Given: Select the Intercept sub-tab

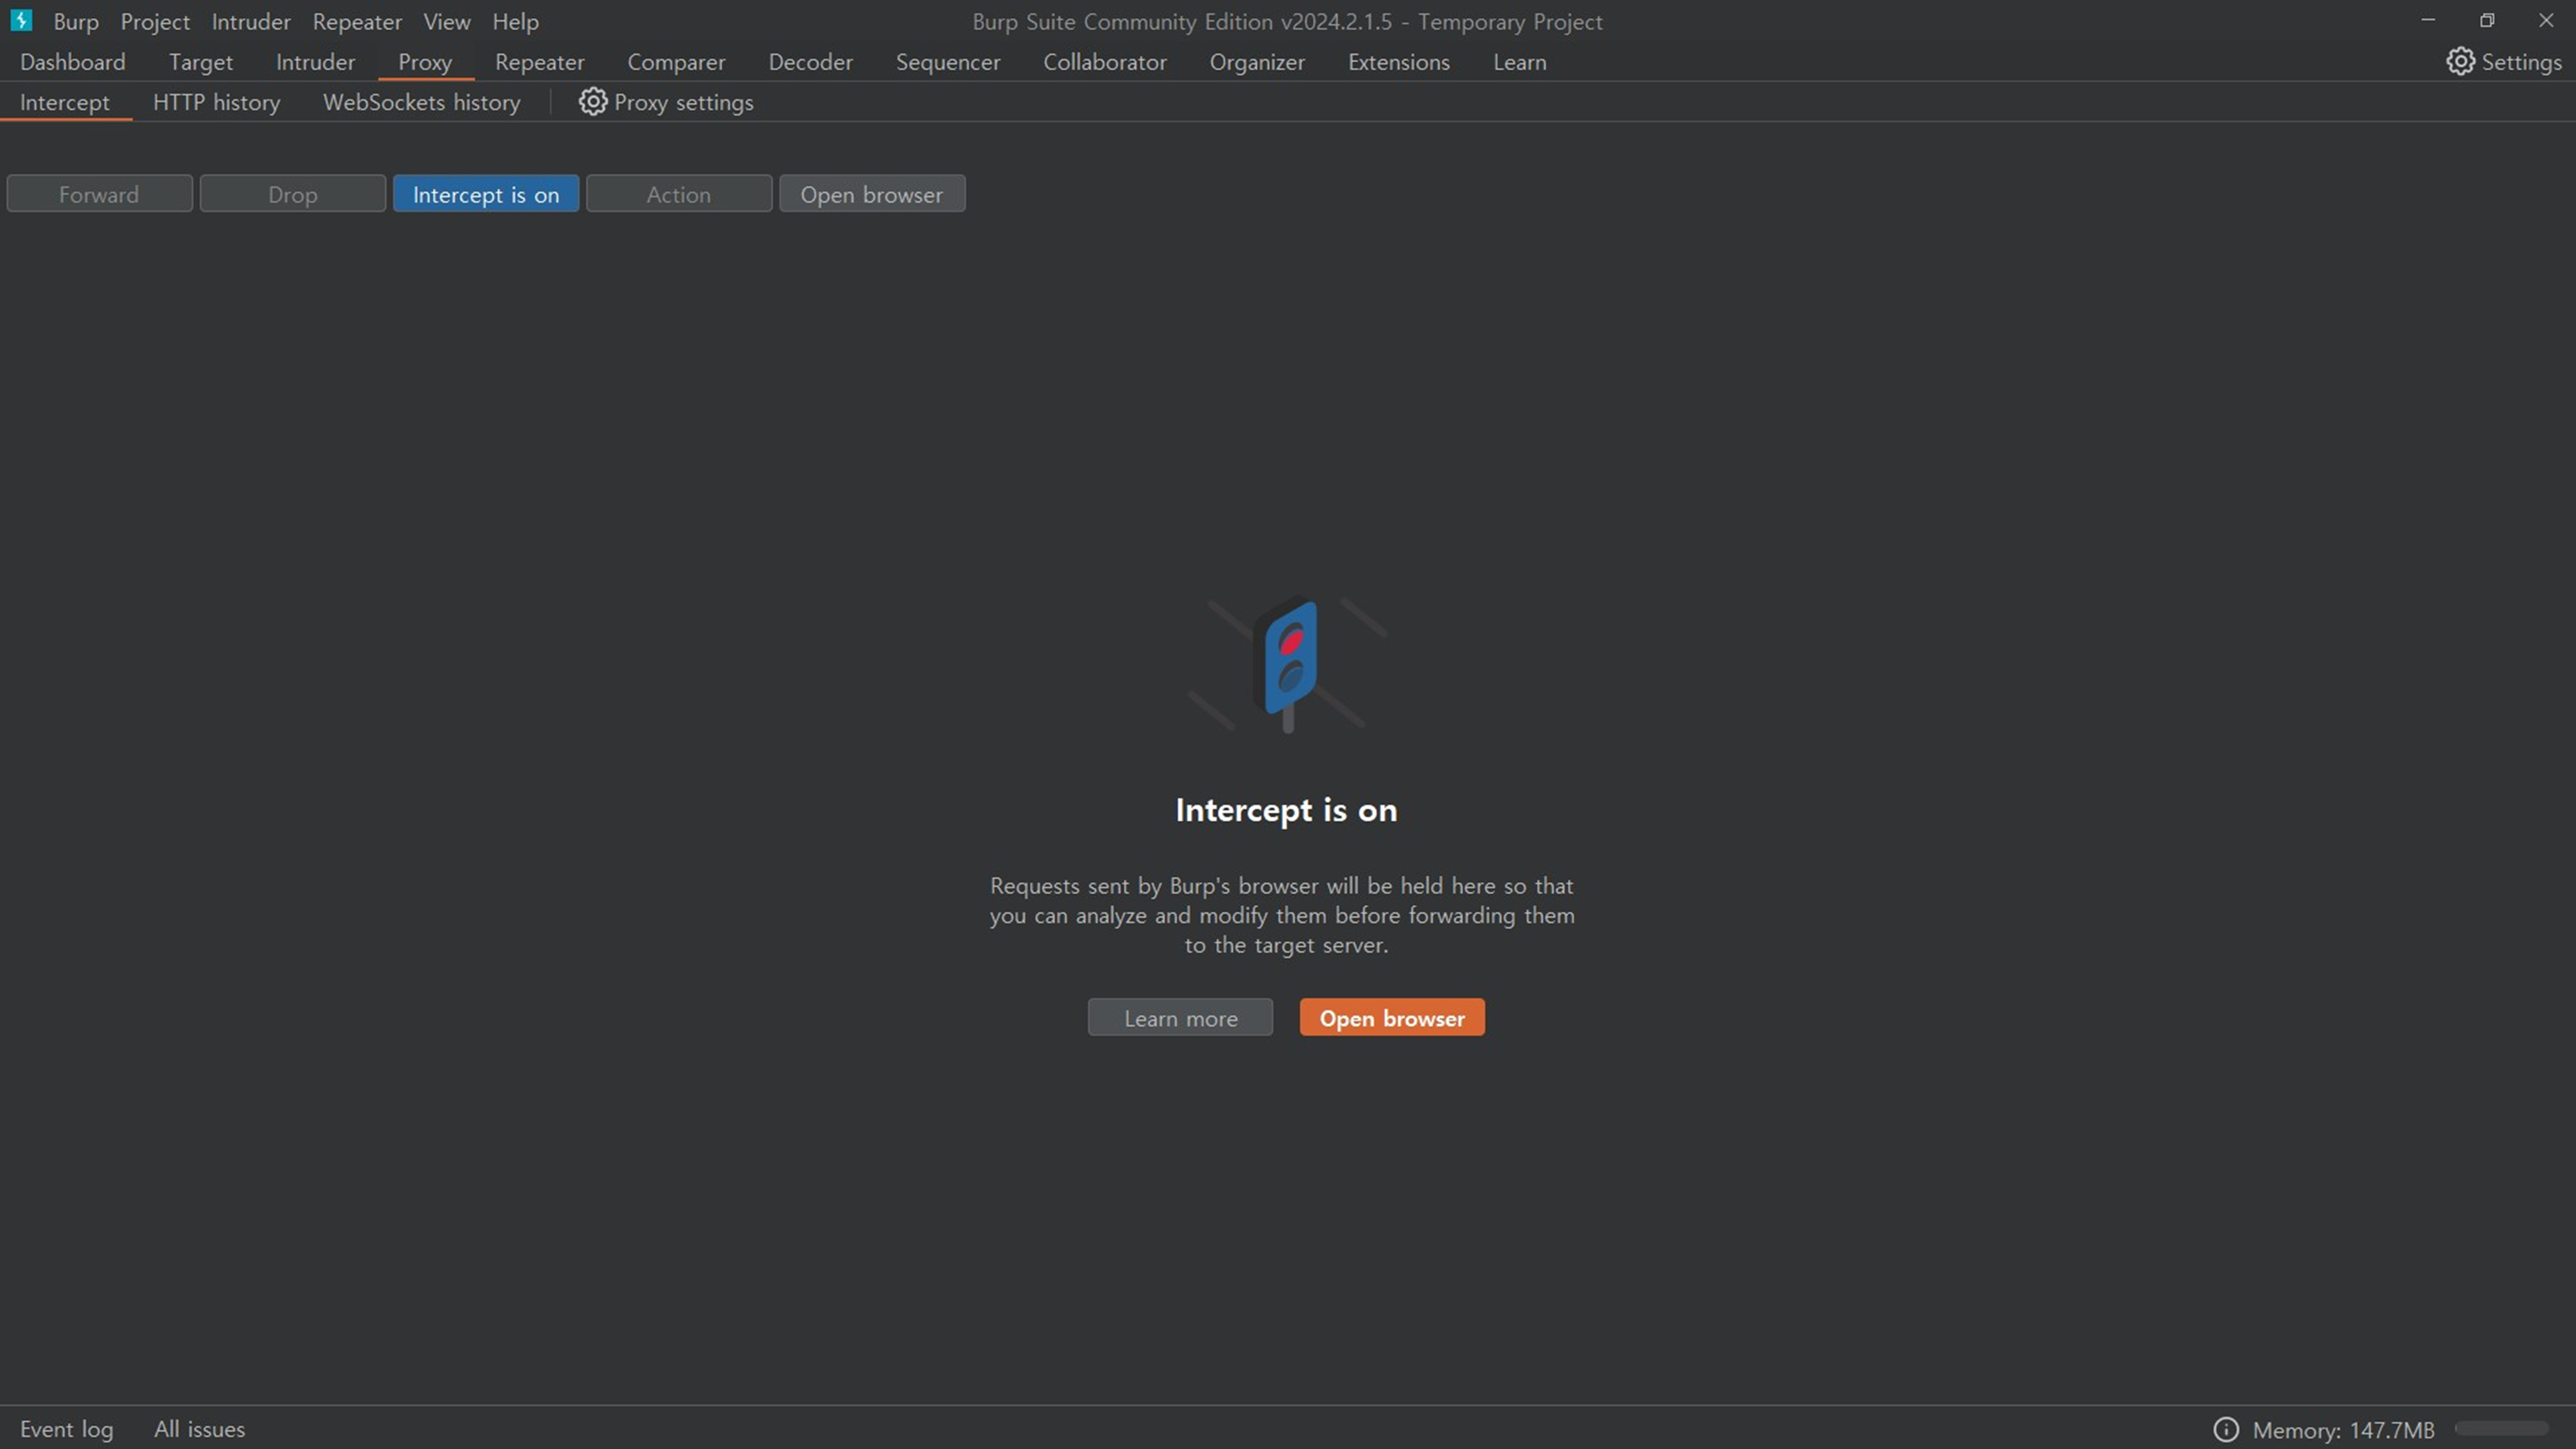Looking at the screenshot, I should tap(65, 102).
